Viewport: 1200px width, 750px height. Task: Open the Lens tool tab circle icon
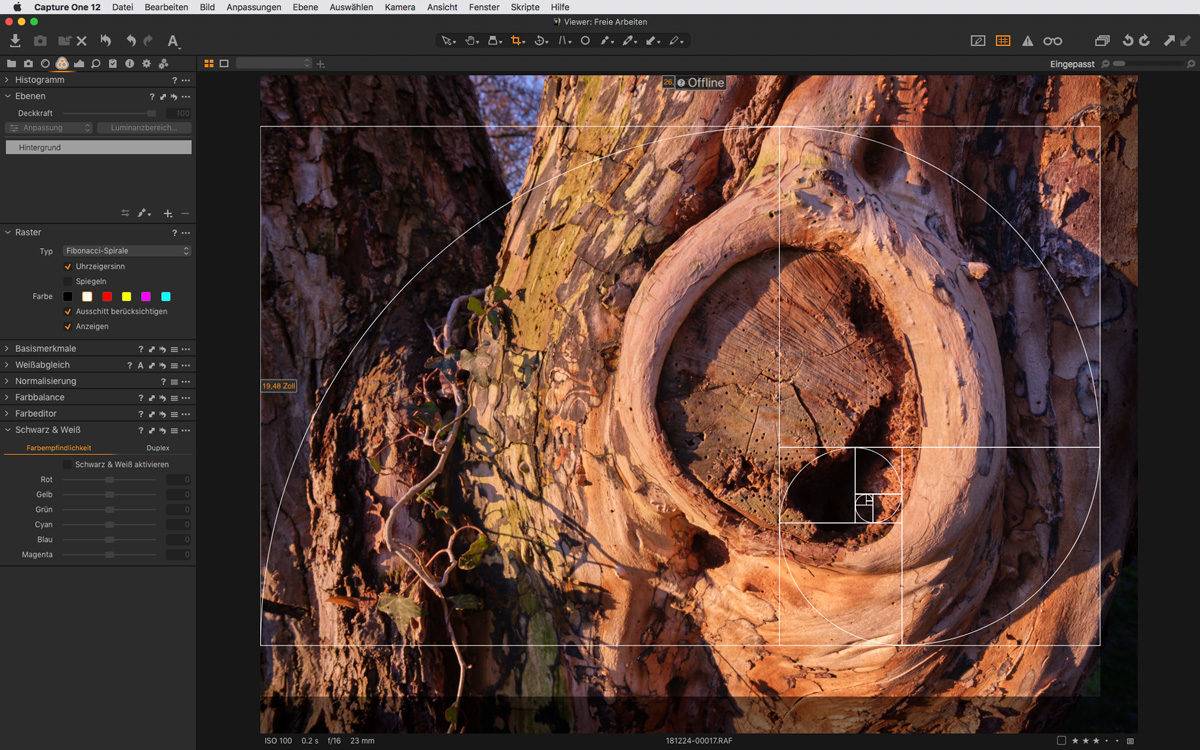pos(45,63)
